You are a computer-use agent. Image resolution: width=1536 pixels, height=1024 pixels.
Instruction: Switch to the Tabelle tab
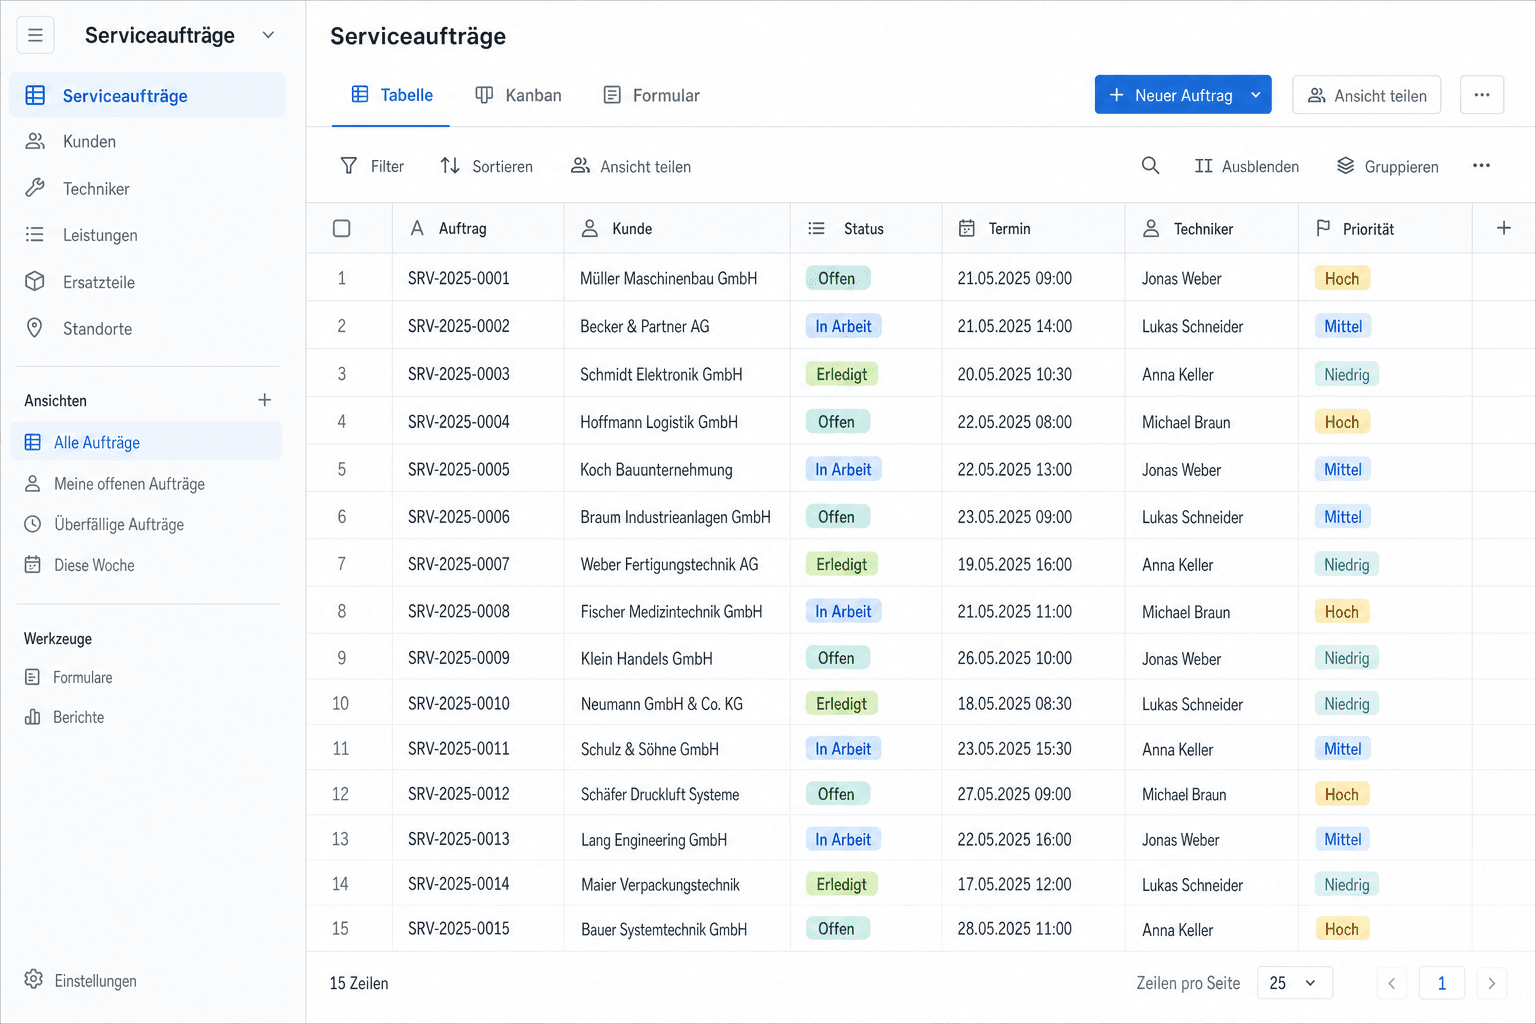(391, 95)
